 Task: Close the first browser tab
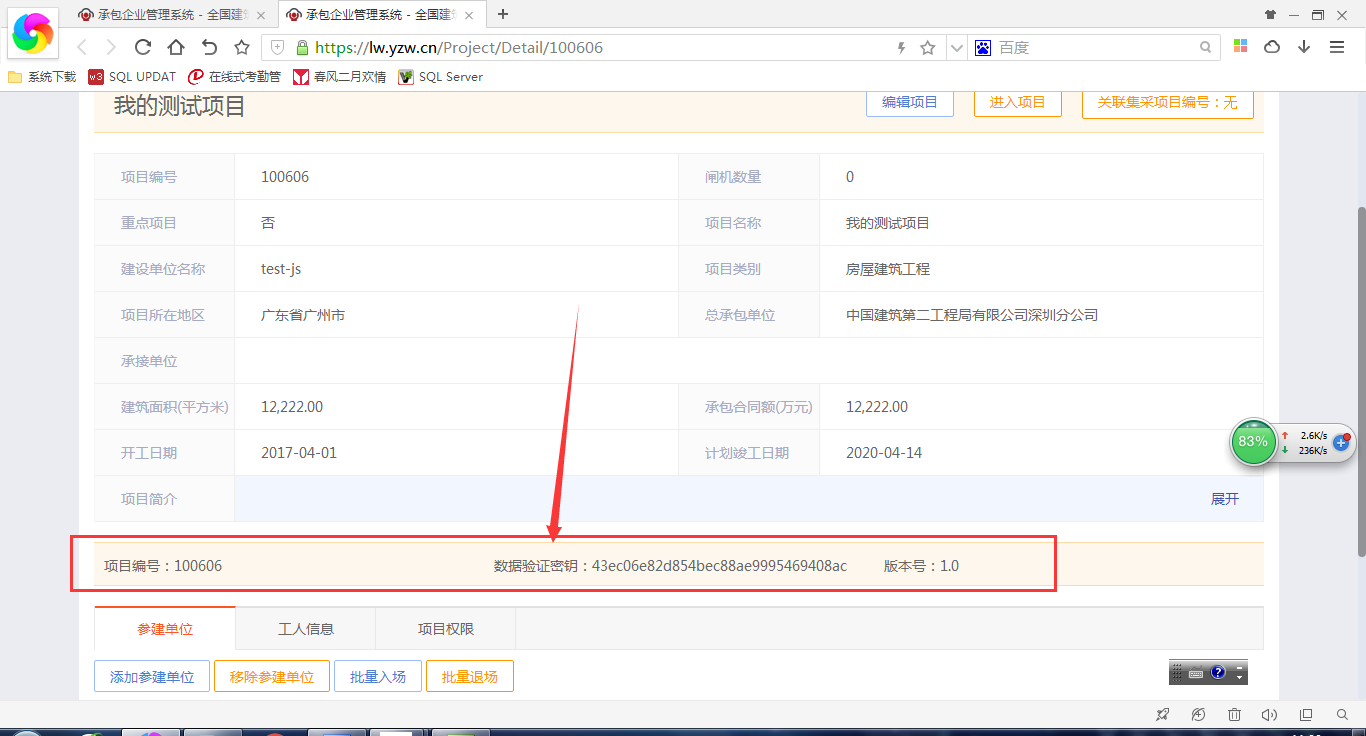[x=262, y=15]
